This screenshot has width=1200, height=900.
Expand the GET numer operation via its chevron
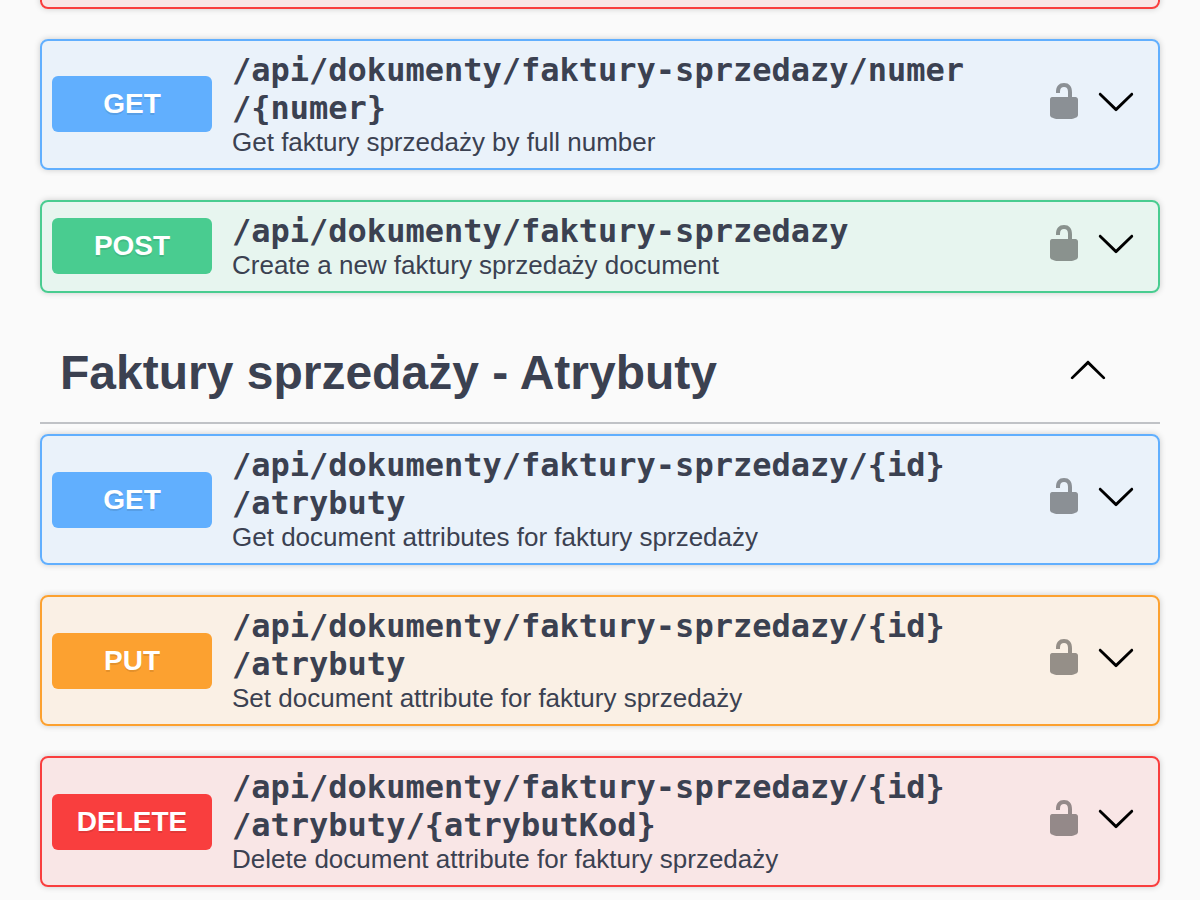point(1117,101)
